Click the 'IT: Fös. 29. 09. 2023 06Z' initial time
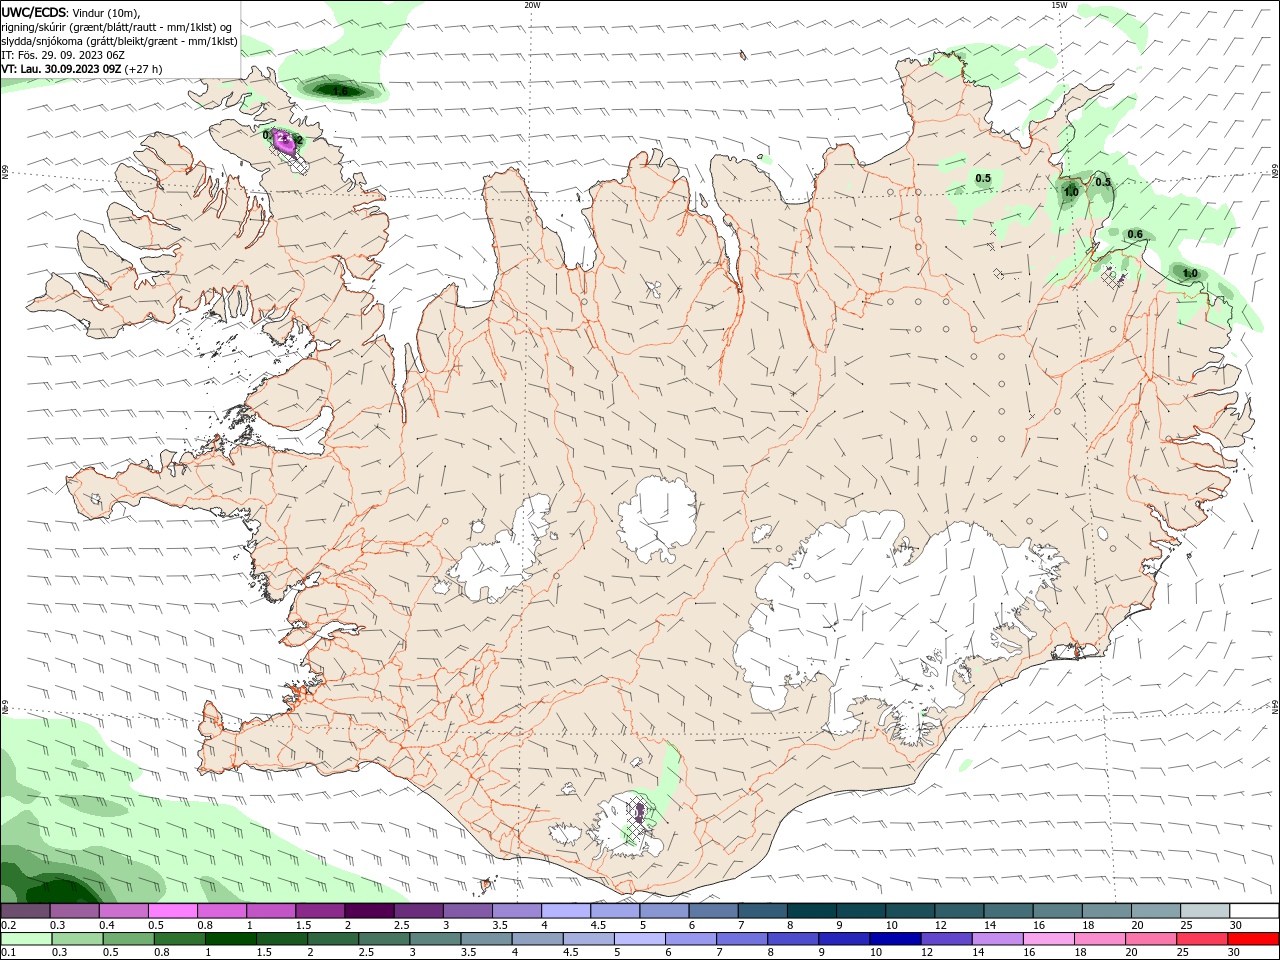 pyautogui.click(x=62, y=55)
